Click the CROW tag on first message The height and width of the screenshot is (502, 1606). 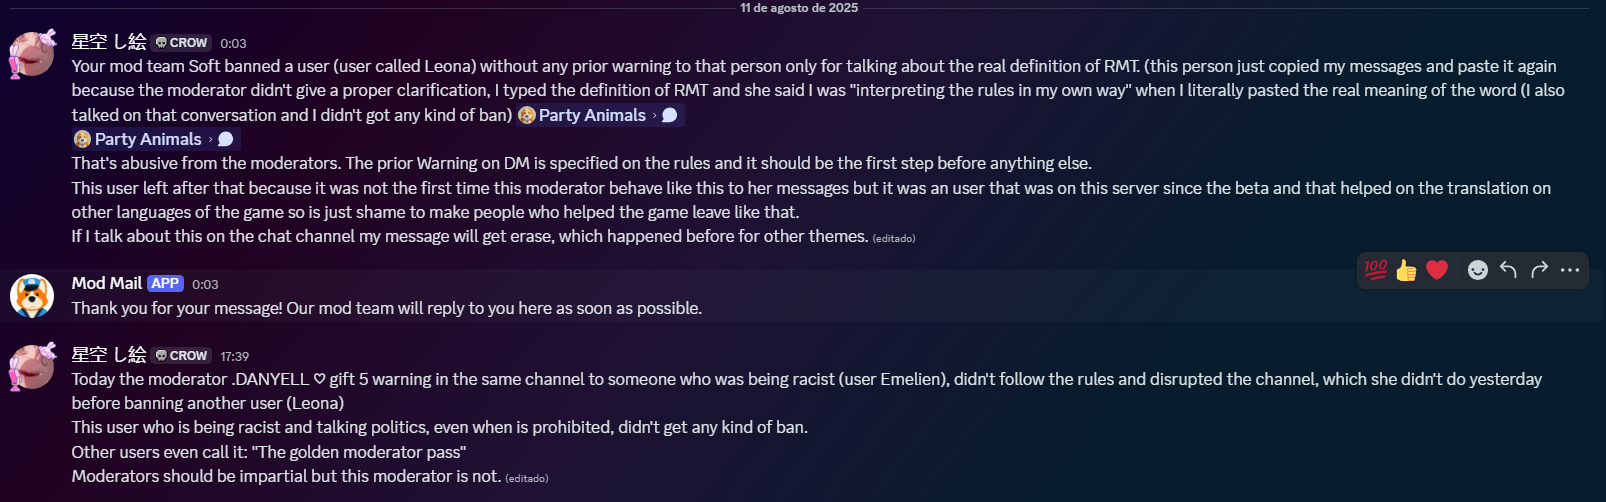(182, 43)
